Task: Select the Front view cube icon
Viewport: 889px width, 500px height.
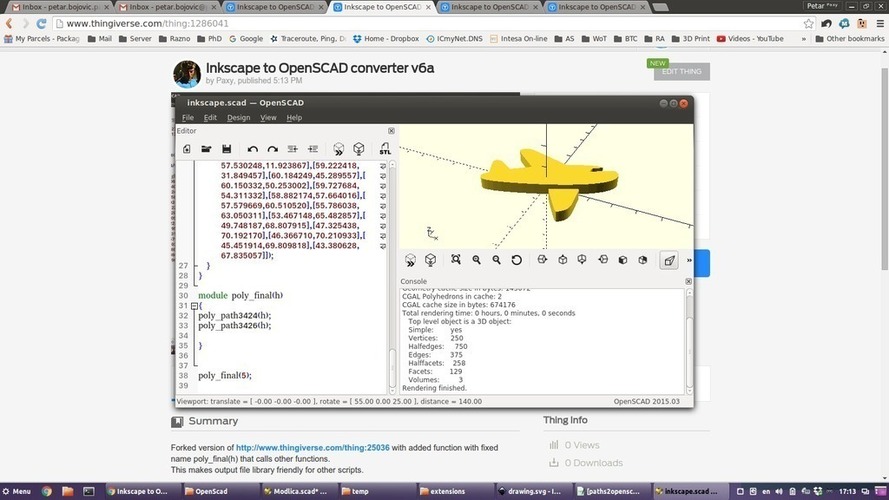Action: tap(623, 260)
